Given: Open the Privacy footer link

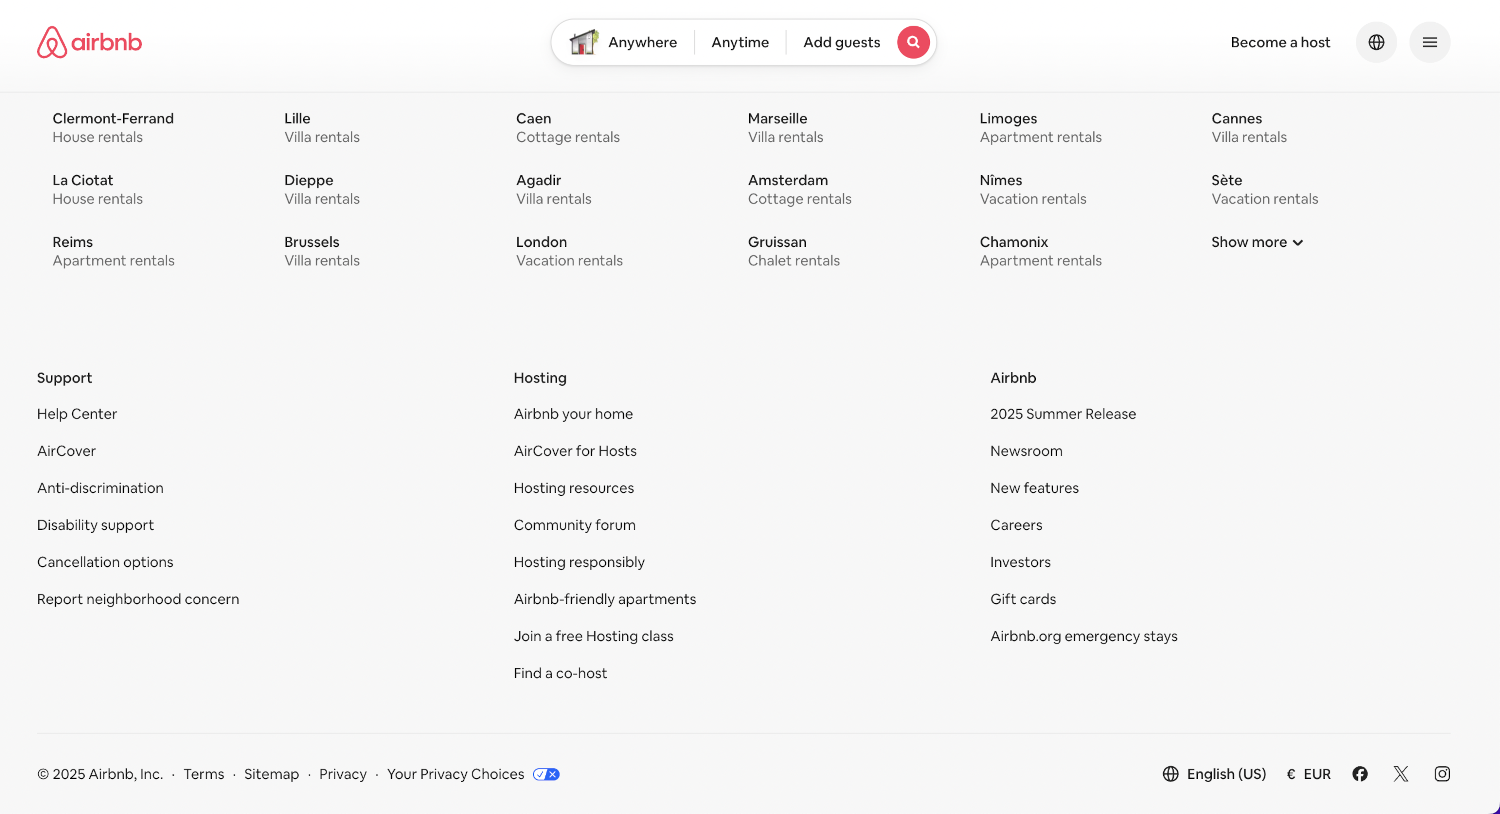Looking at the screenshot, I should tap(343, 774).
